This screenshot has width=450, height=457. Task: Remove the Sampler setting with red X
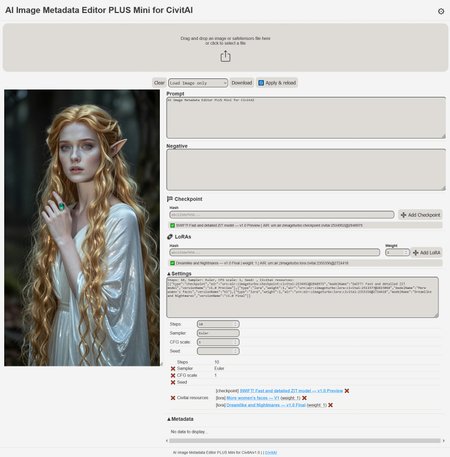[173, 369]
